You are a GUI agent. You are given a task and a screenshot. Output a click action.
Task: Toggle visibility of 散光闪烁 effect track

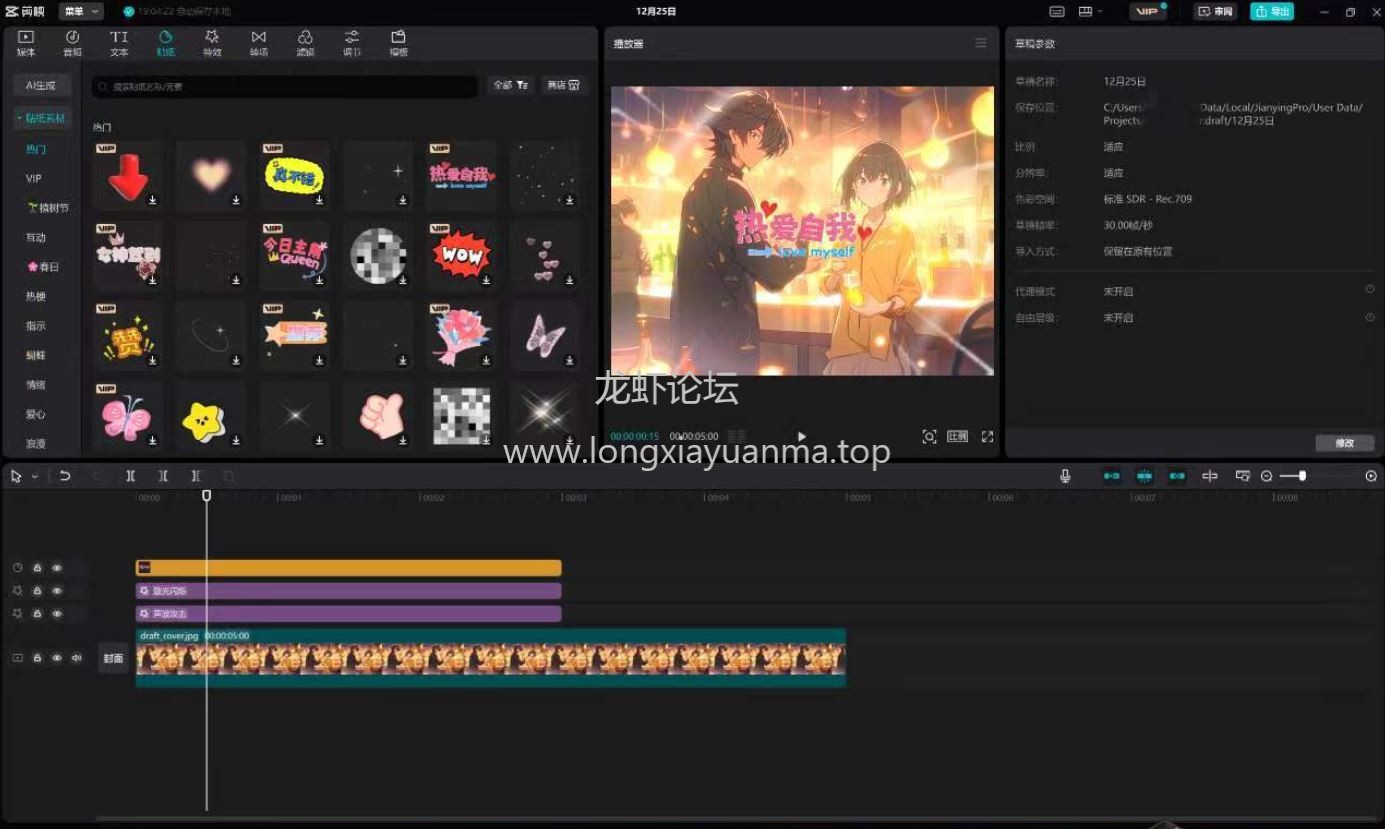[x=57, y=591]
